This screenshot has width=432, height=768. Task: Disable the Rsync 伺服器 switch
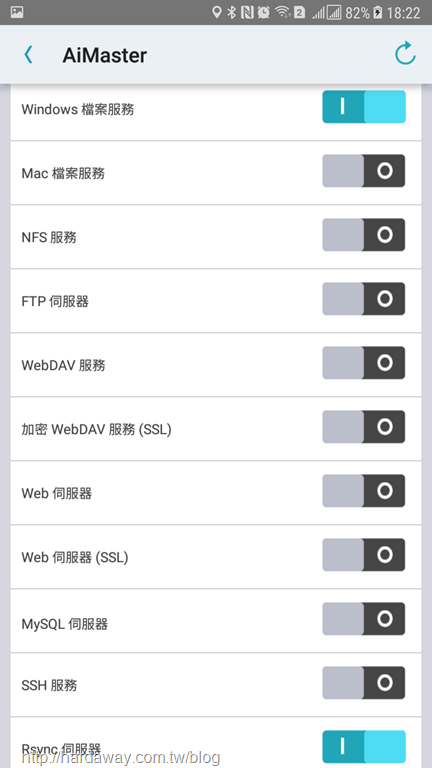point(363,747)
